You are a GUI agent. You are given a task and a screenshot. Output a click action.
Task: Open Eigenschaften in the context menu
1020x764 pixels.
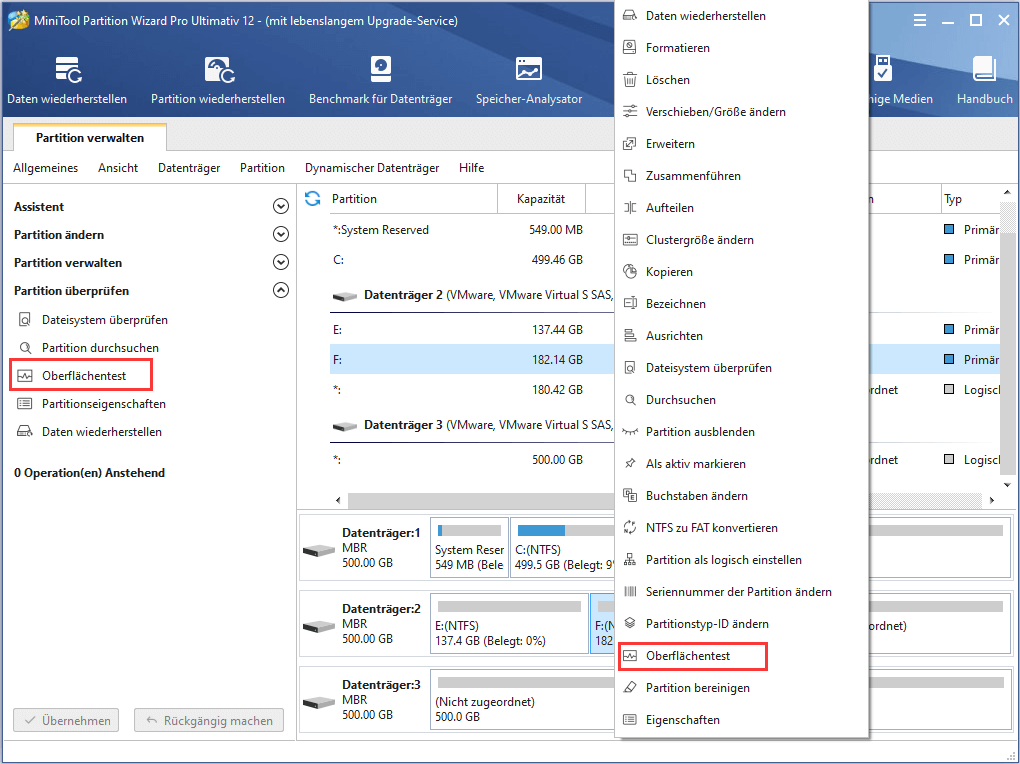point(682,719)
